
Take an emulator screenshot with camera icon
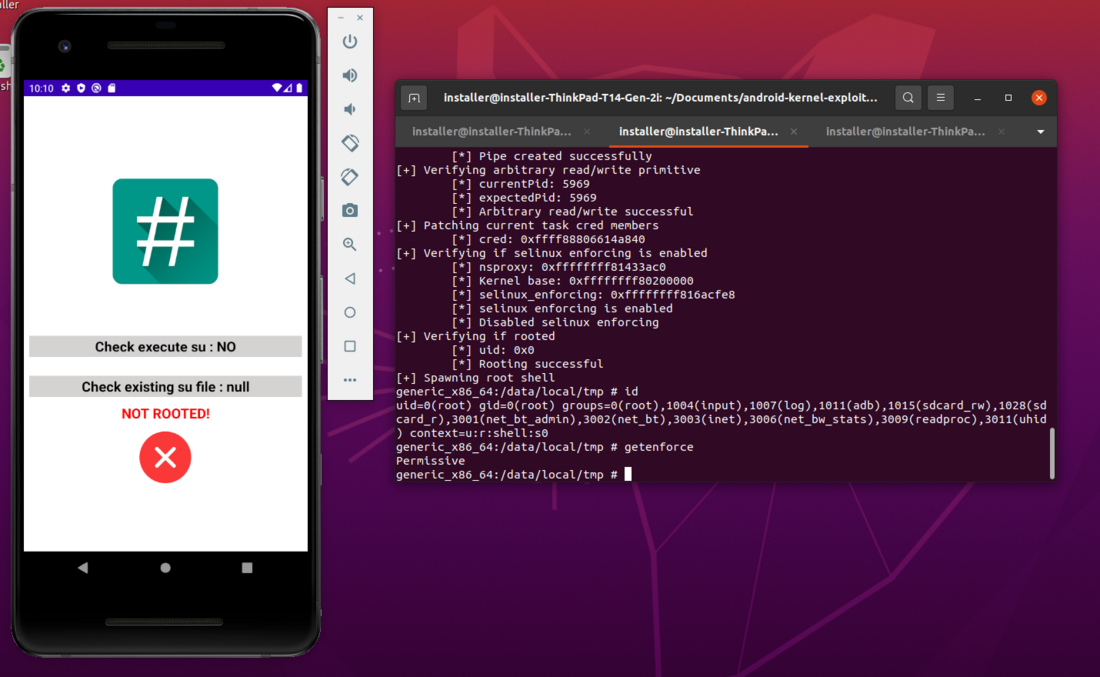click(x=350, y=210)
